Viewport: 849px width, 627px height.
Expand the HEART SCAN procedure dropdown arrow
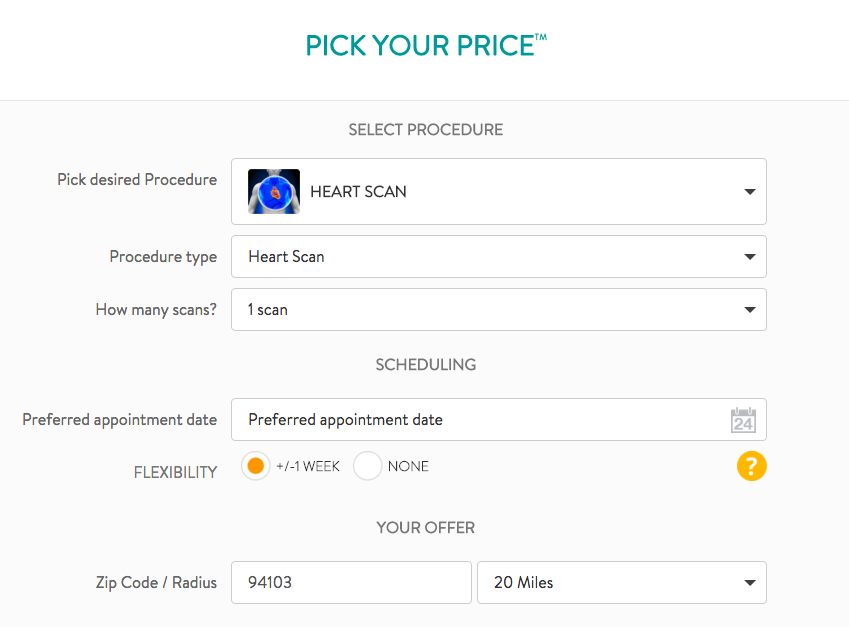point(750,192)
